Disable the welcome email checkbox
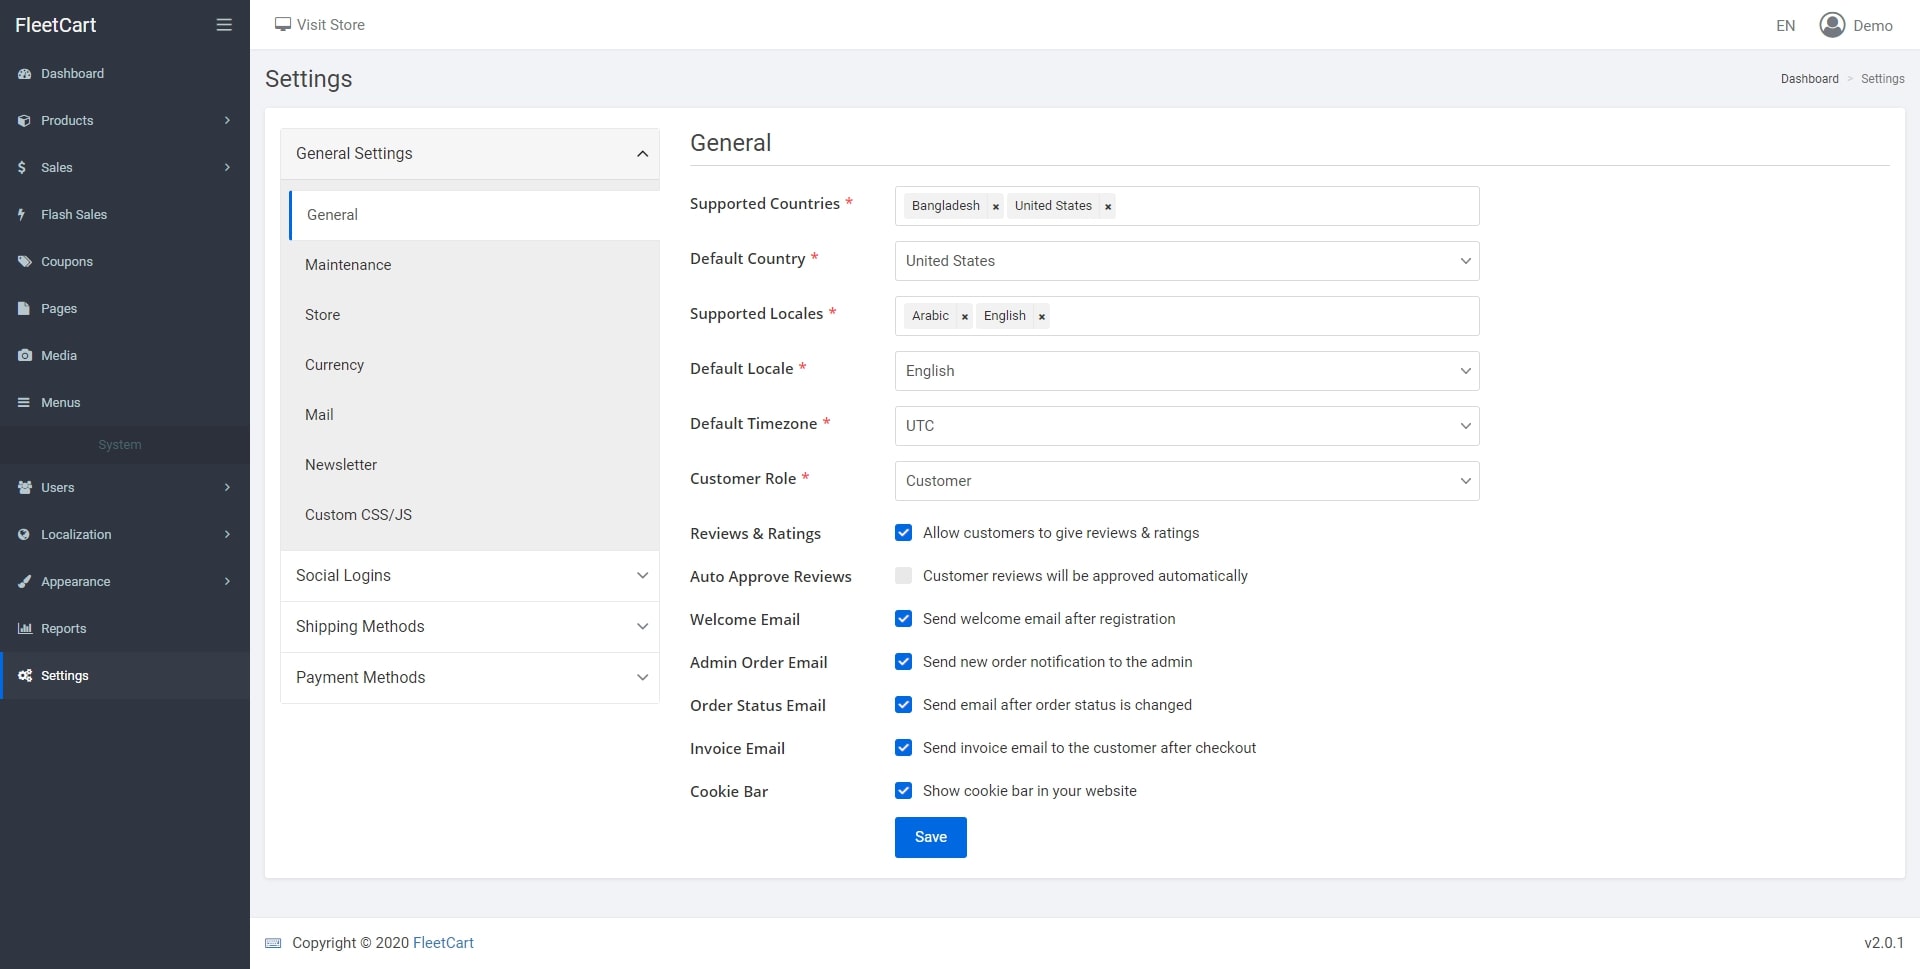 904,619
